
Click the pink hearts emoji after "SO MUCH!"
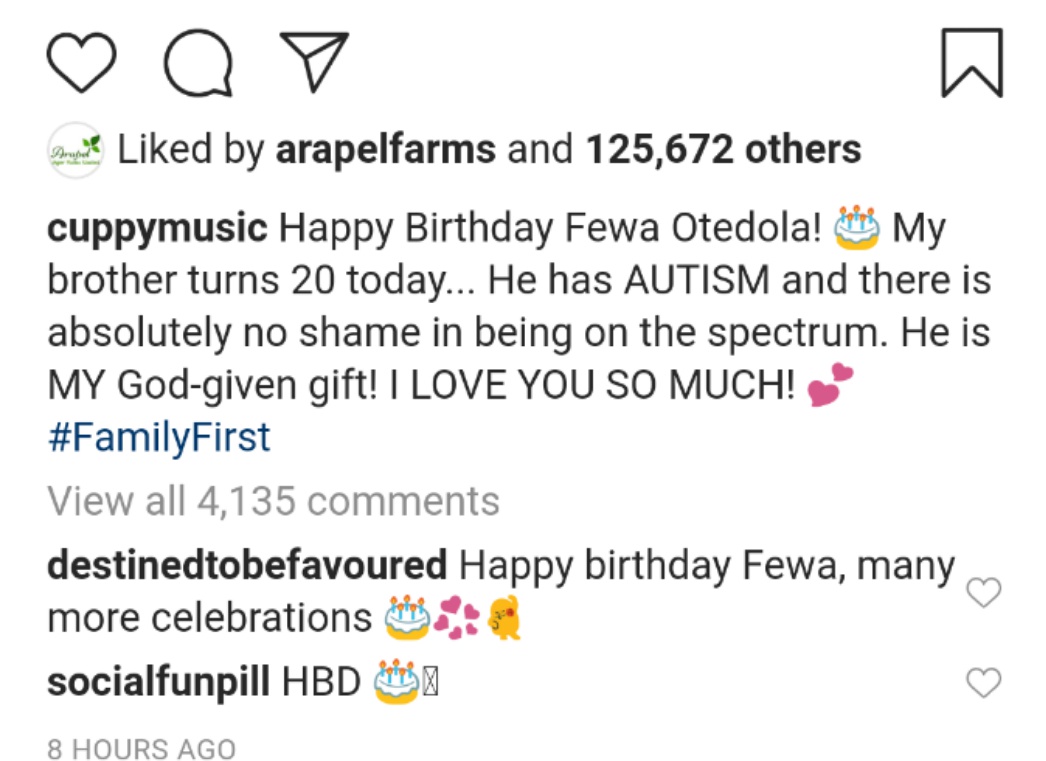coord(830,386)
